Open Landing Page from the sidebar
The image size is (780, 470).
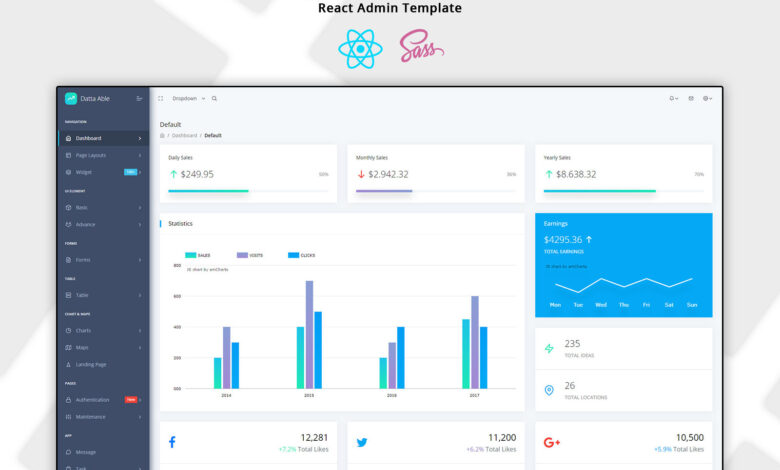click(90, 364)
